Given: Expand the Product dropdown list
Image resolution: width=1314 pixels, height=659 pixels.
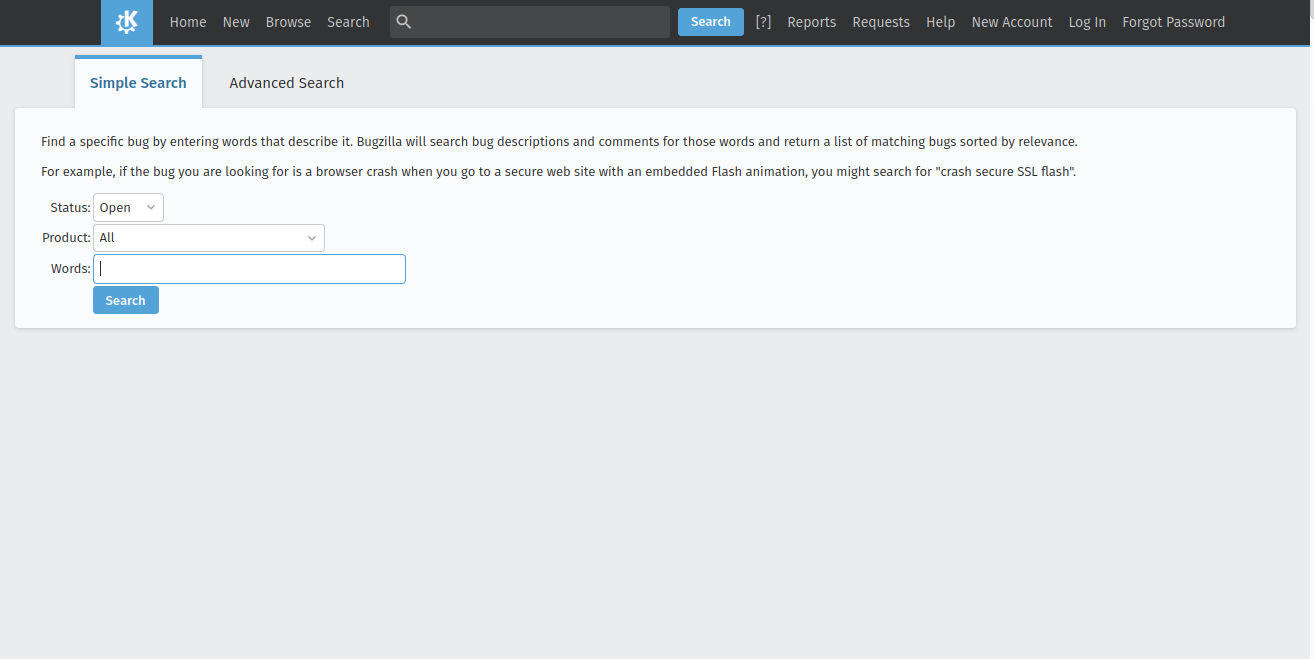Looking at the screenshot, I should (x=208, y=238).
